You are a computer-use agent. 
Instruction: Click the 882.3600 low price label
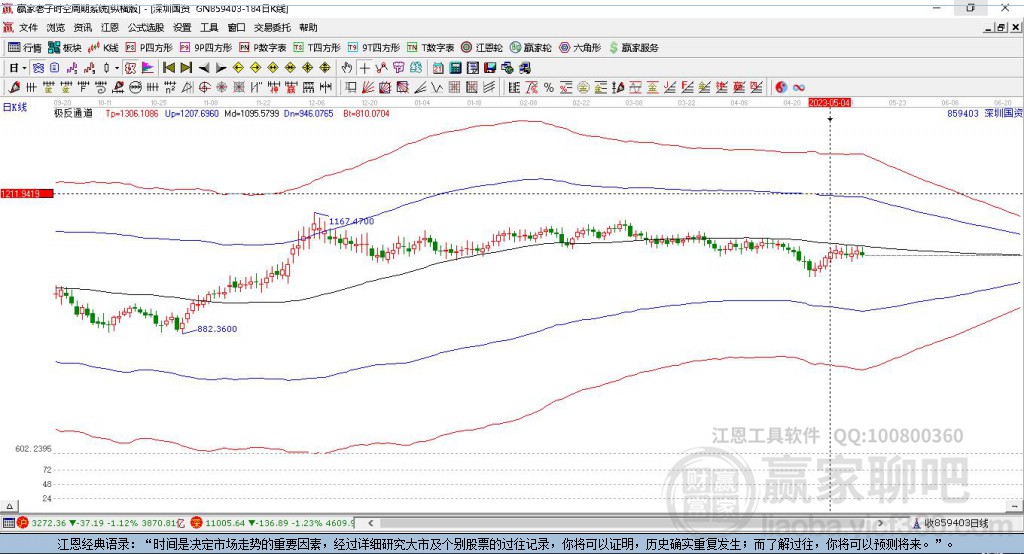(217, 329)
